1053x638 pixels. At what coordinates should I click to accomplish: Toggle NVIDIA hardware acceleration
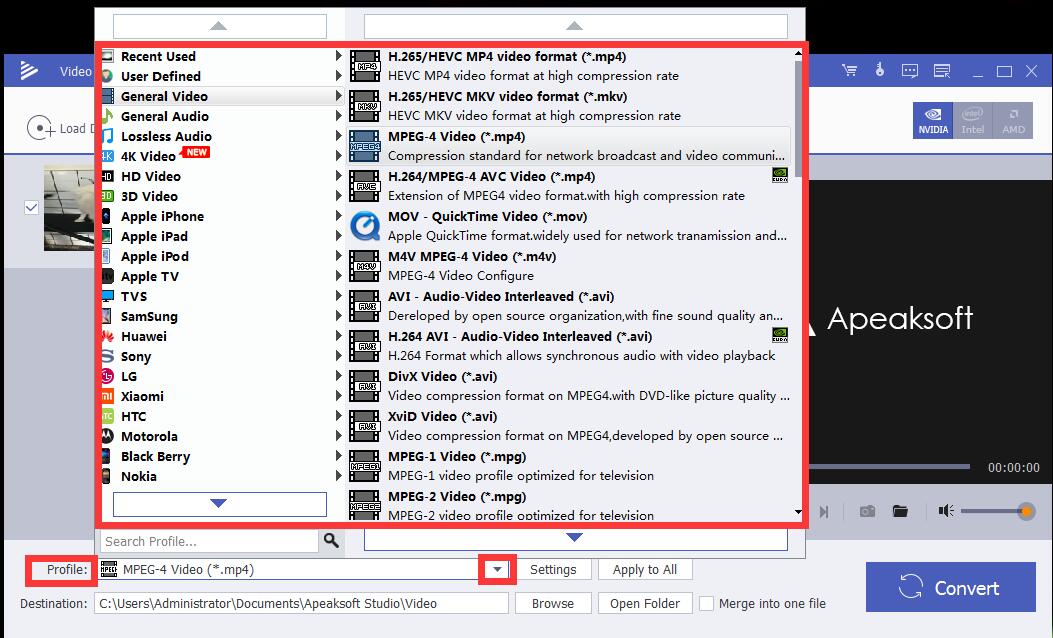[x=932, y=121]
